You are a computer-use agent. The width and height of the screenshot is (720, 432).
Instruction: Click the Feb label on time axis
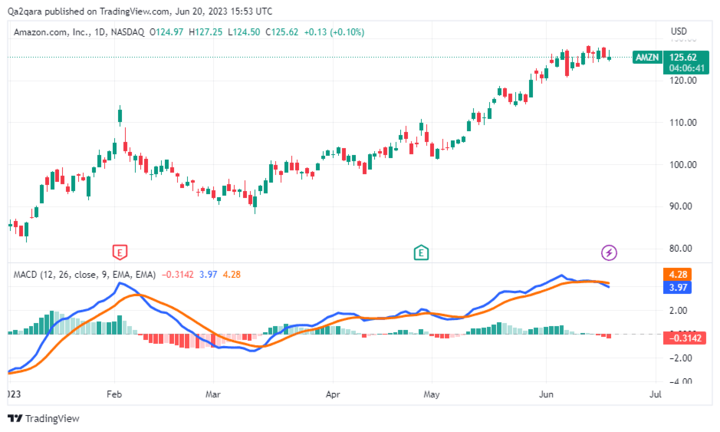pos(114,394)
